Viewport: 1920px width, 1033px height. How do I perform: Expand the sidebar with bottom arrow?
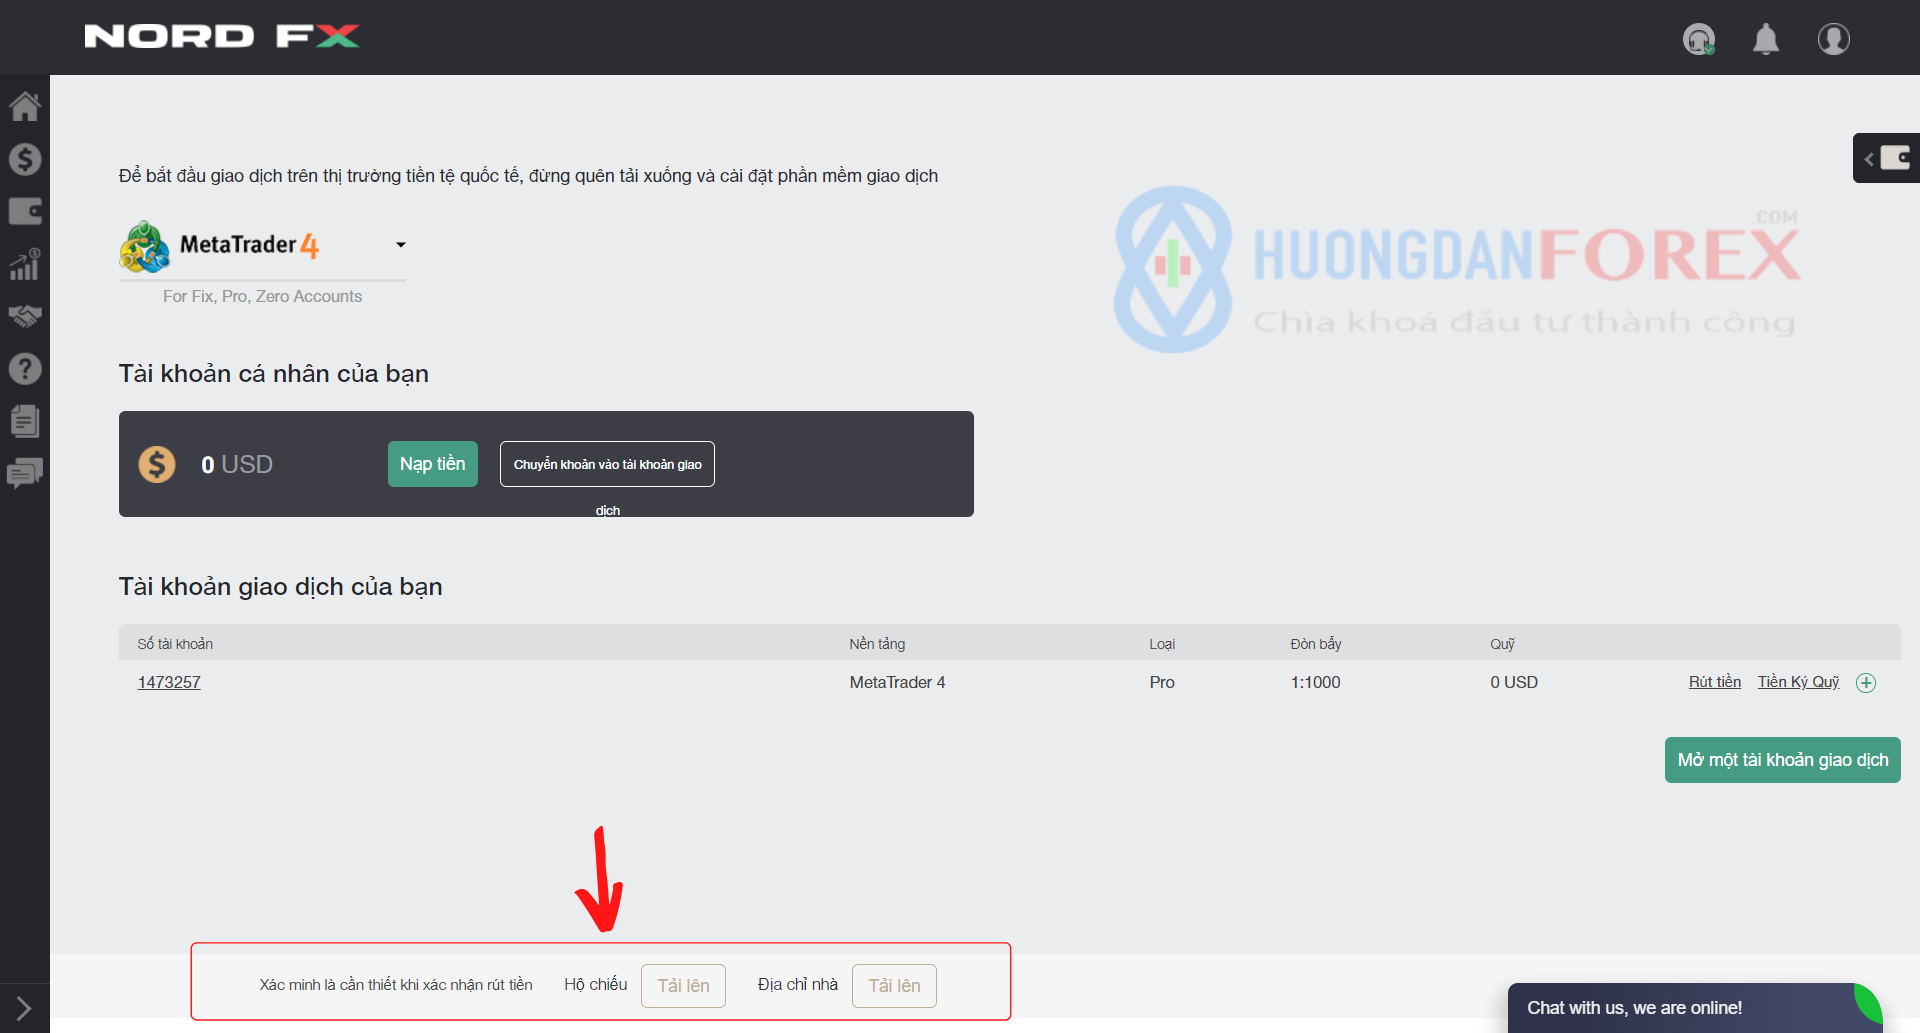pyautogui.click(x=24, y=1009)
